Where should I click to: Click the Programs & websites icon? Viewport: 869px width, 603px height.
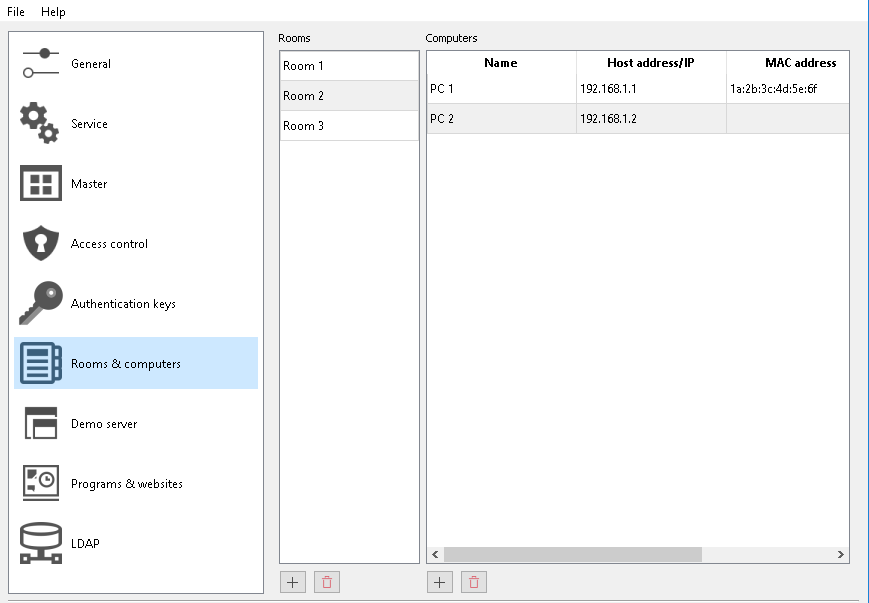(40, 483)
